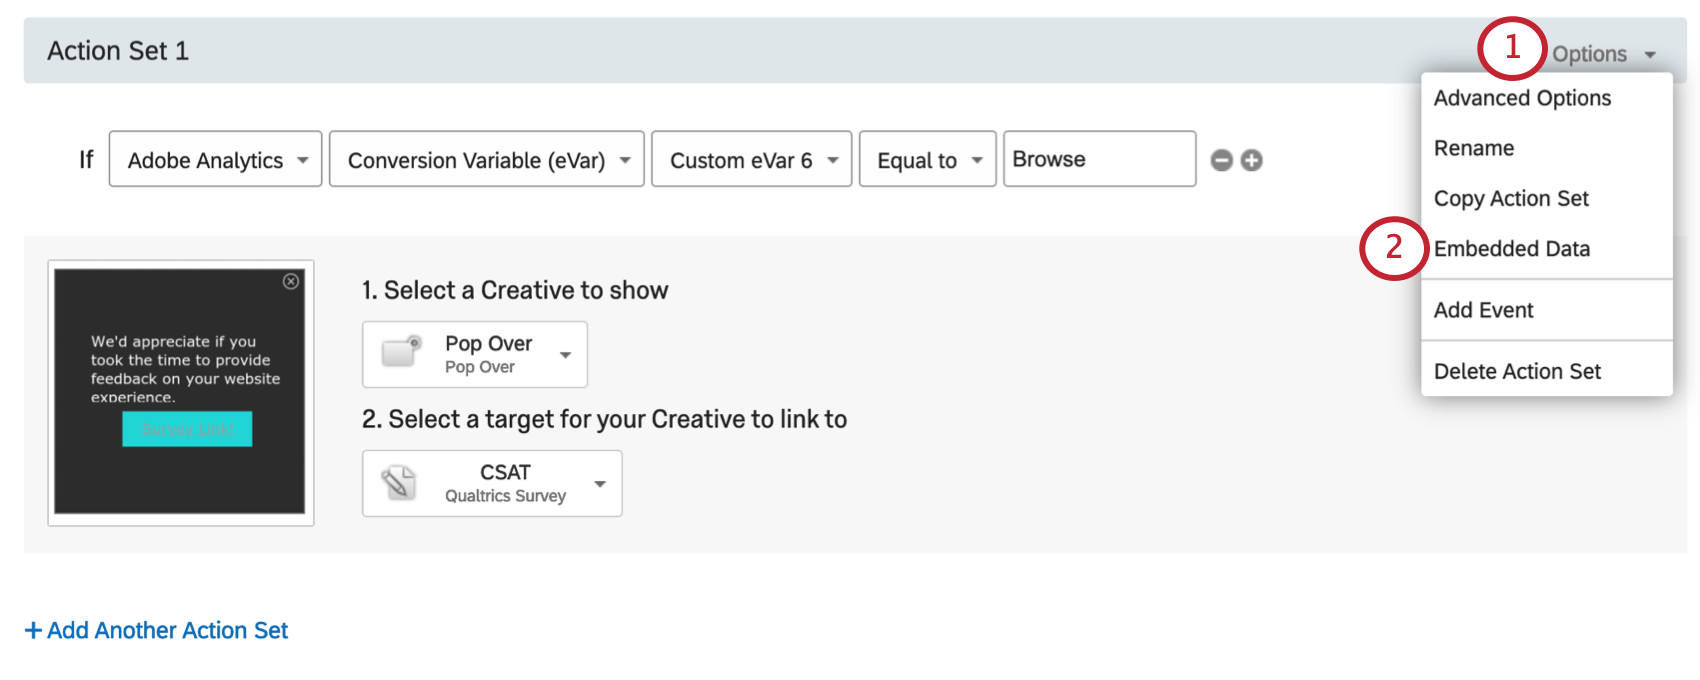Select Copy Action Set menu item

click(1511, 198)
